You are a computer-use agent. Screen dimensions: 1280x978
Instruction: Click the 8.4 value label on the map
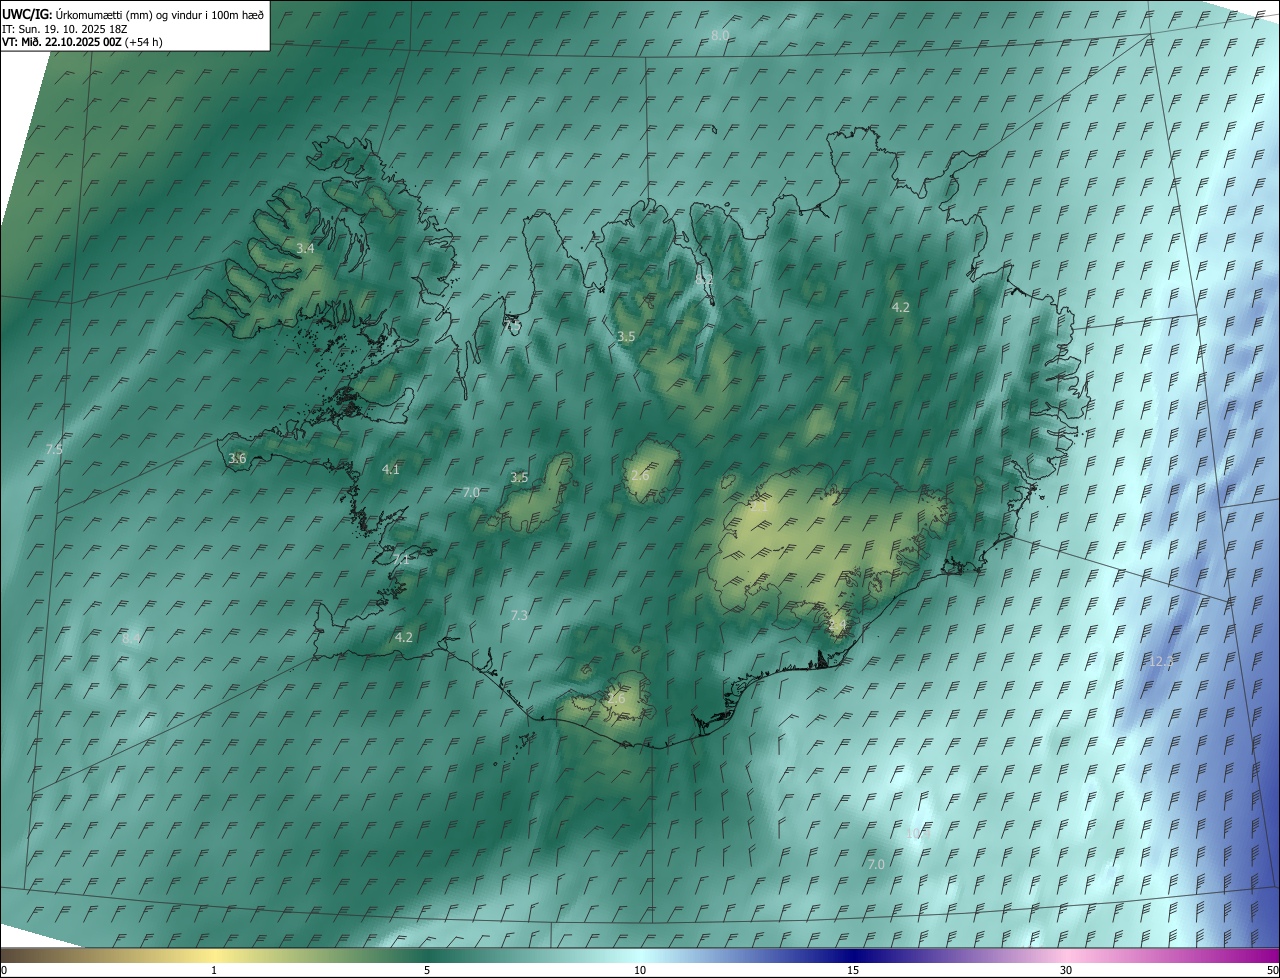(x=131, y=638)
